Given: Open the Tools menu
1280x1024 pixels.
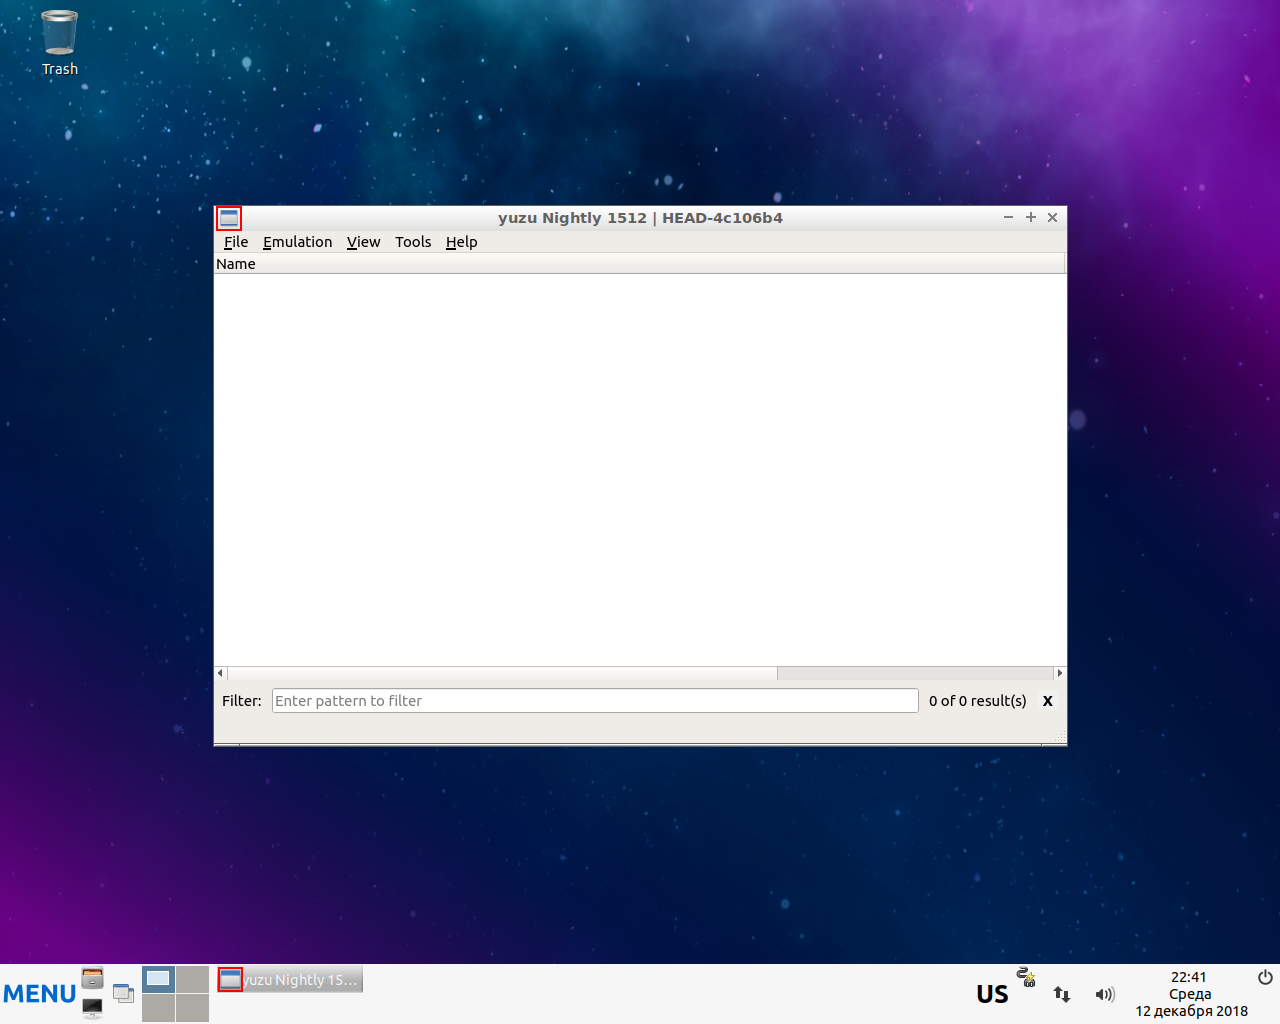Looking at the screenshot, I should point(412,241).
